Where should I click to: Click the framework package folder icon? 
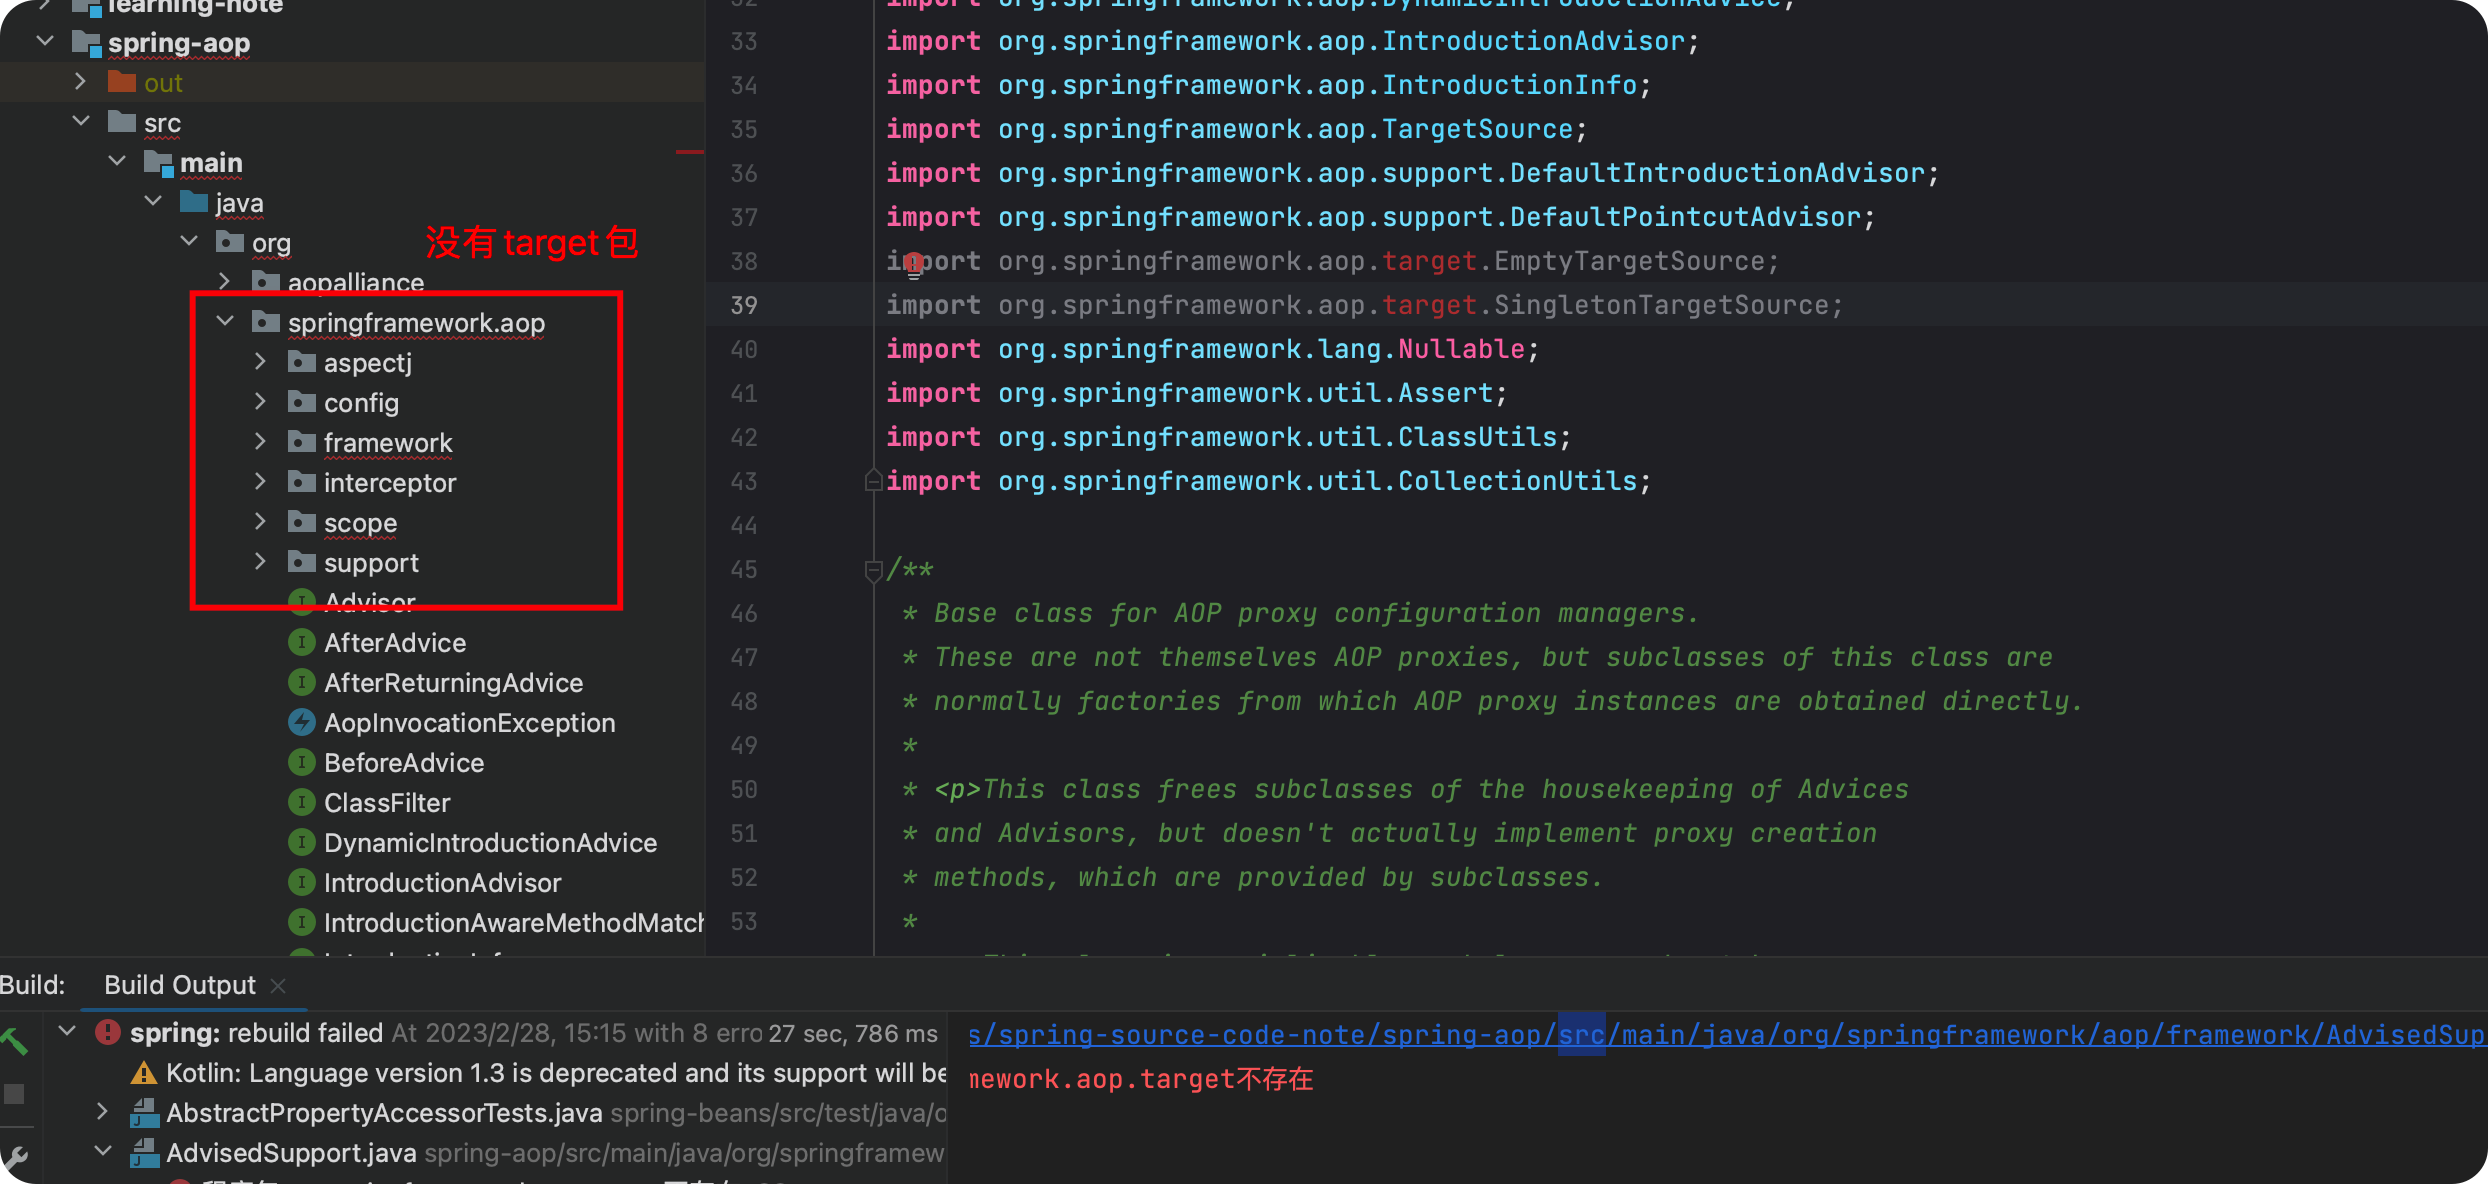coord(302,442)
